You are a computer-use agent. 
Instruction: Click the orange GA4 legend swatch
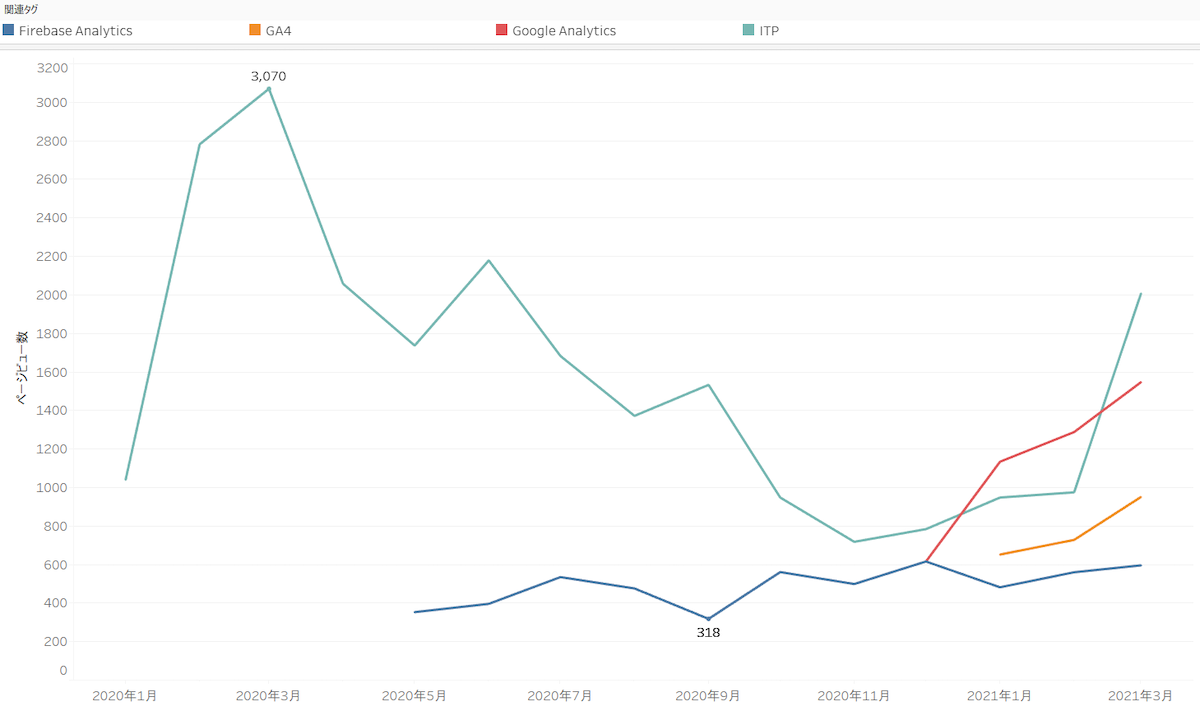click(x=255, y=31)
